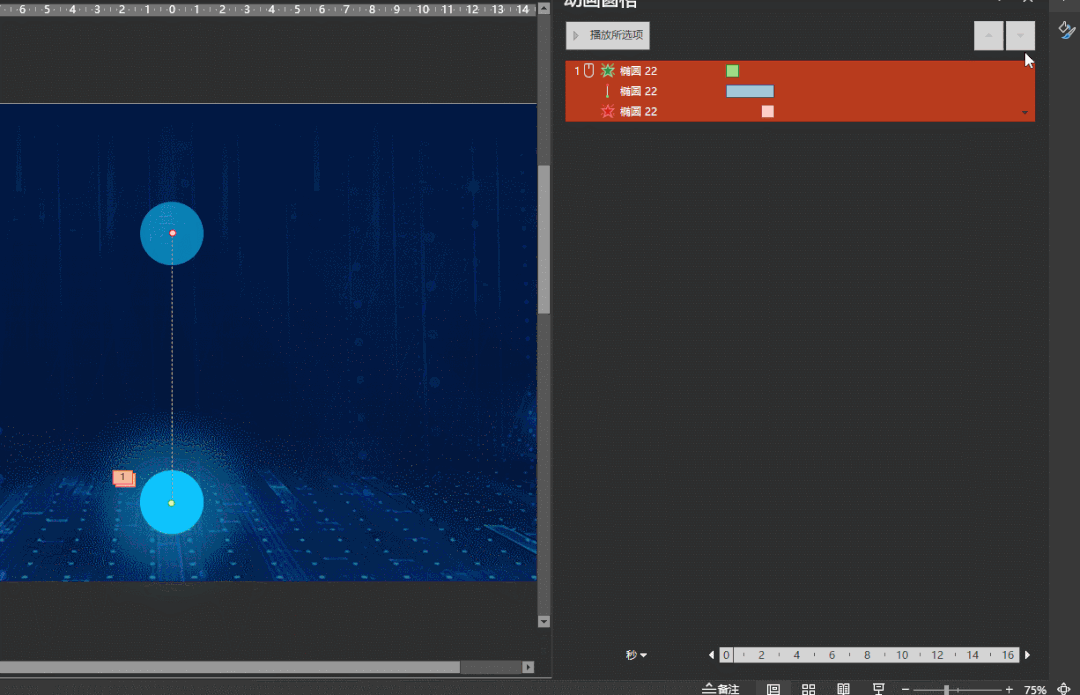Image resolution: width=1080 pixels, height=695 pixels.
Task: Click the blue timing bar of the motion path
Action: click(x=750, y=91)
